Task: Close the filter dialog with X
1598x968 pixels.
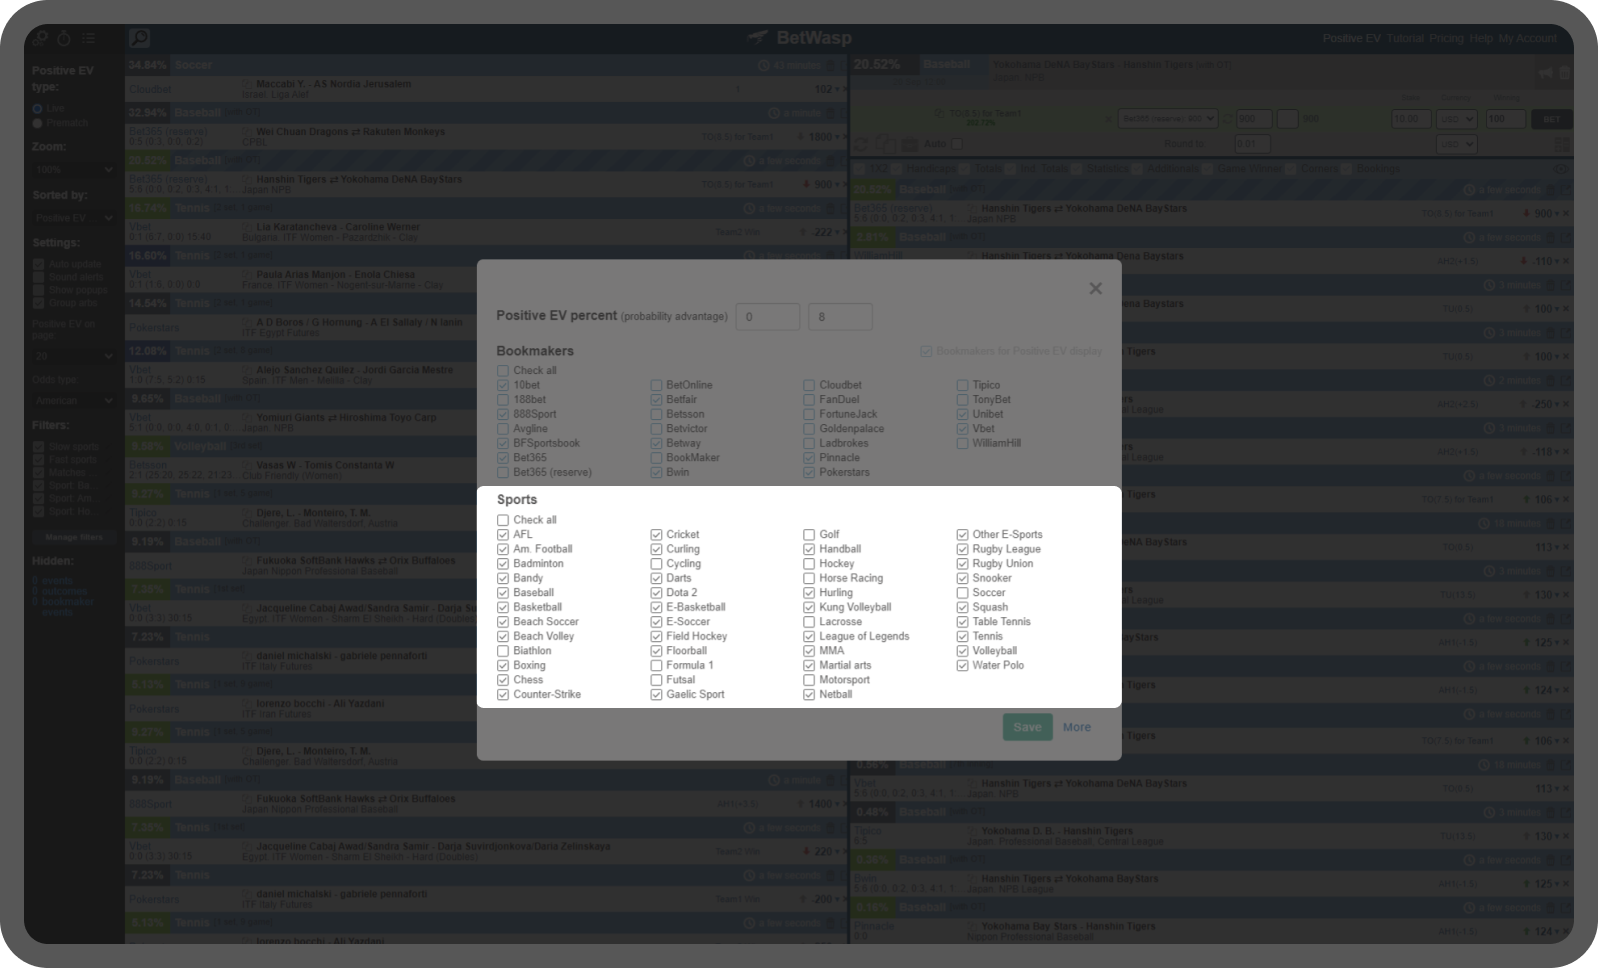Action: [1095, 288]
